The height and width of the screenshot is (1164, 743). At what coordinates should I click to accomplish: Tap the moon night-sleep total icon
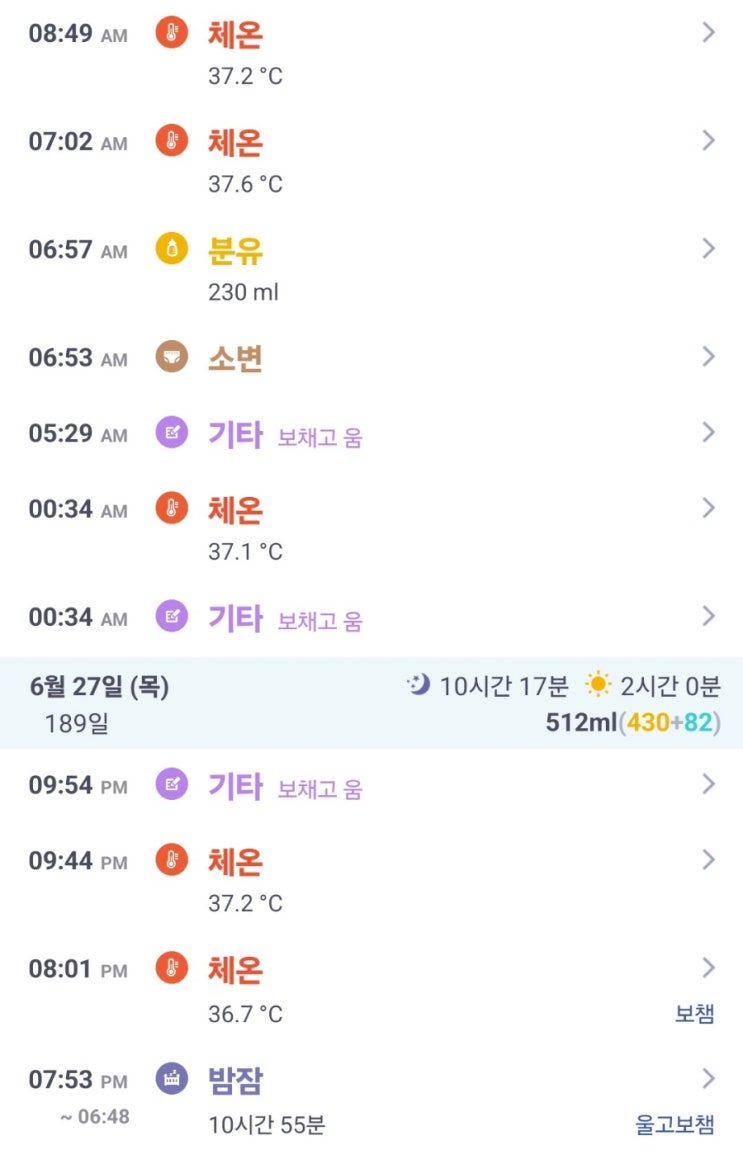click(418, 685)
